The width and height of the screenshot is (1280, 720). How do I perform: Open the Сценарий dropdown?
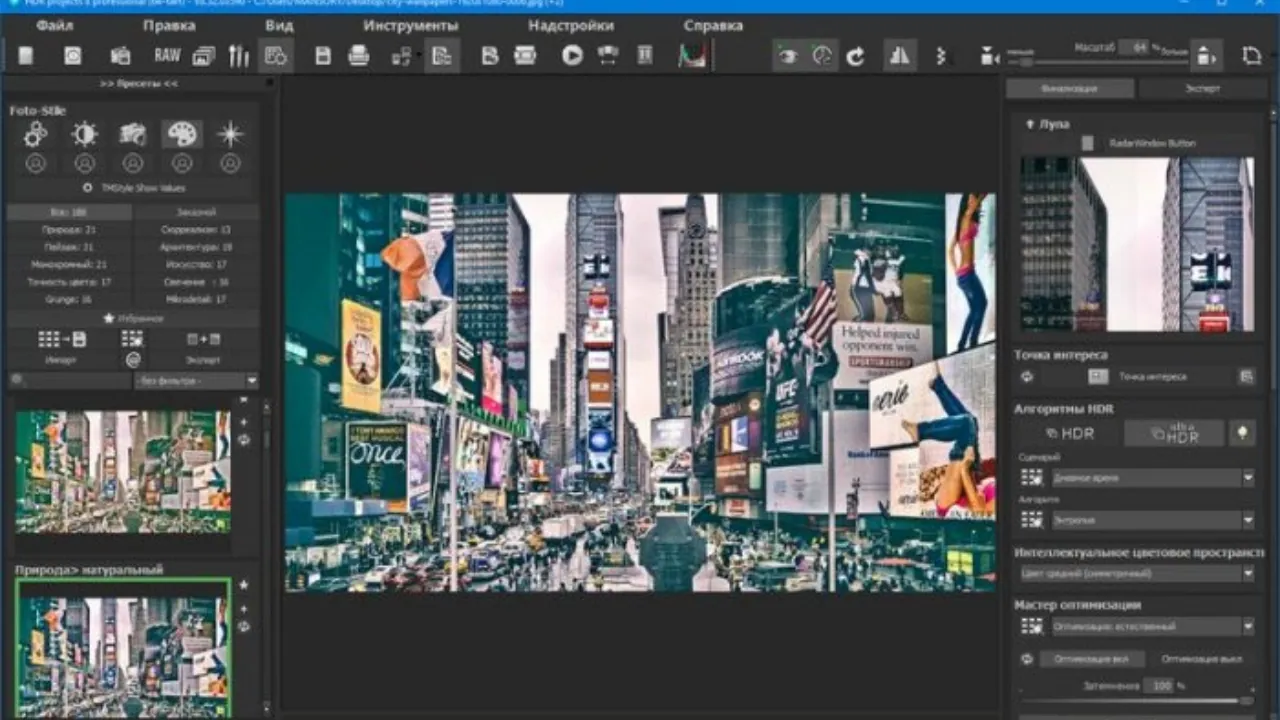(x=1152, y=478)
